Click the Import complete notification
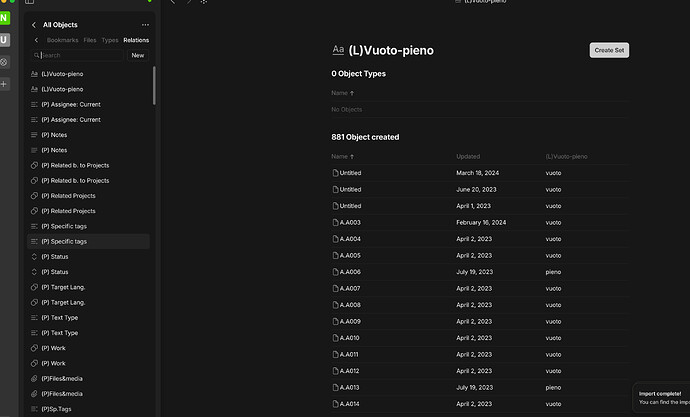The height and width of the screenshot is (417, 690). (x=661, y=398)
